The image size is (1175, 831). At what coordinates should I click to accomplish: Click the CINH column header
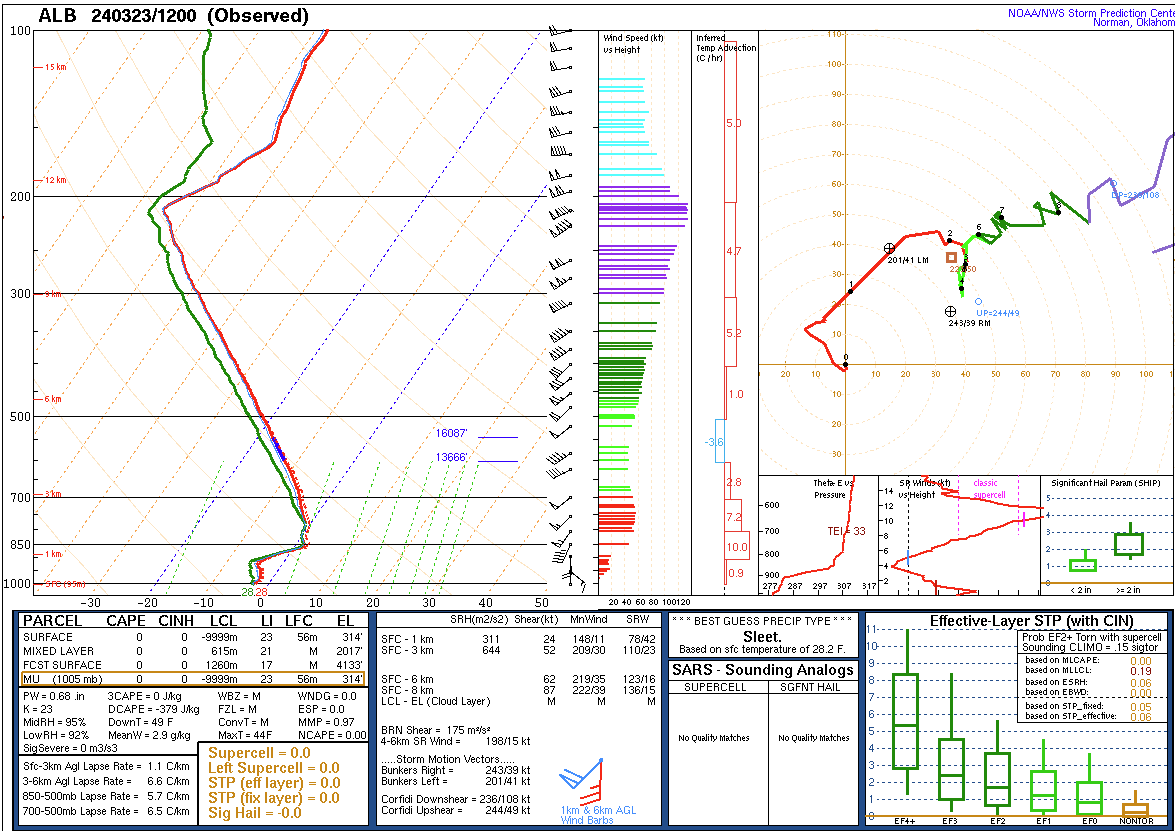tap(176, 621)
